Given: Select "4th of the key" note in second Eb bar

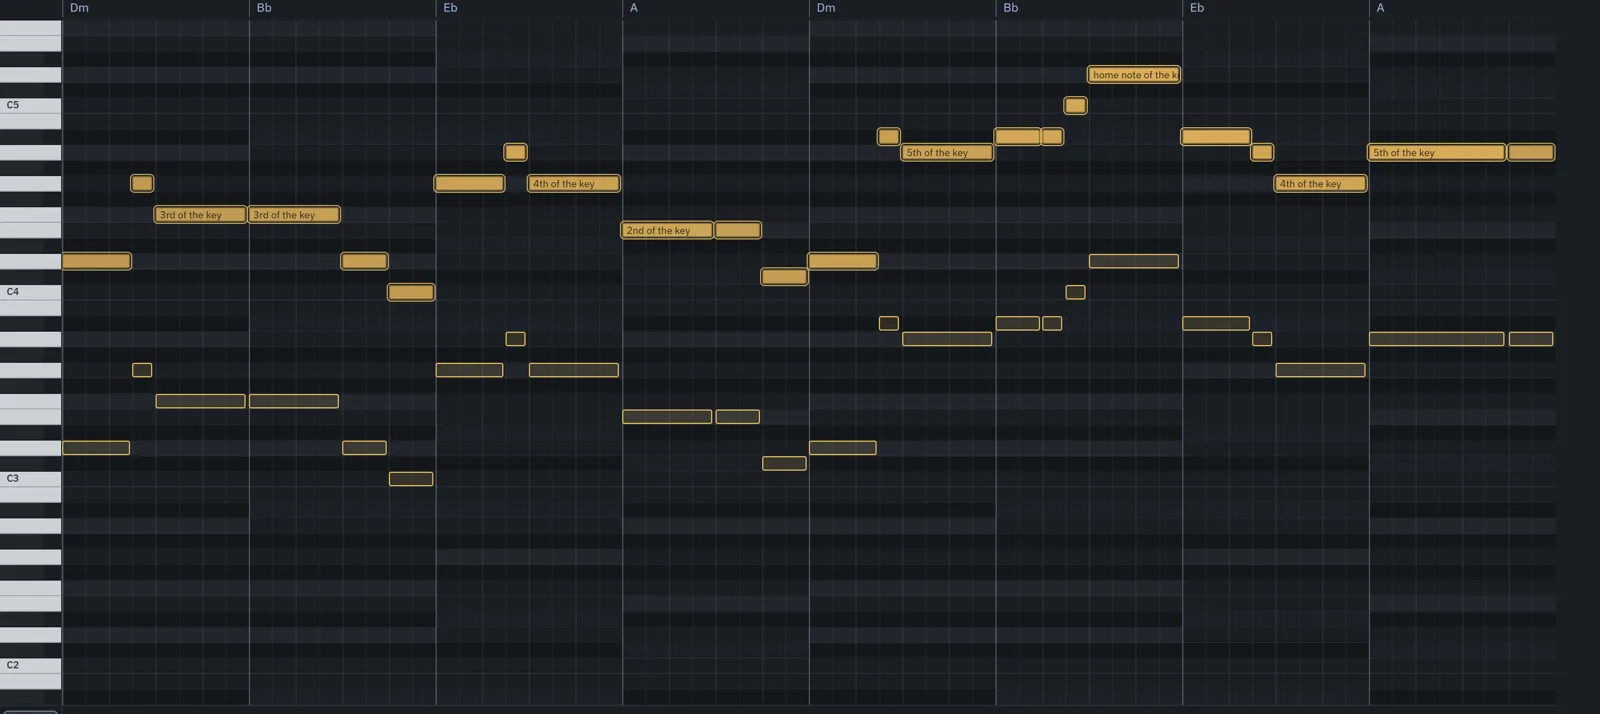Looking at the screenshot, I should tap(1320, 183).
